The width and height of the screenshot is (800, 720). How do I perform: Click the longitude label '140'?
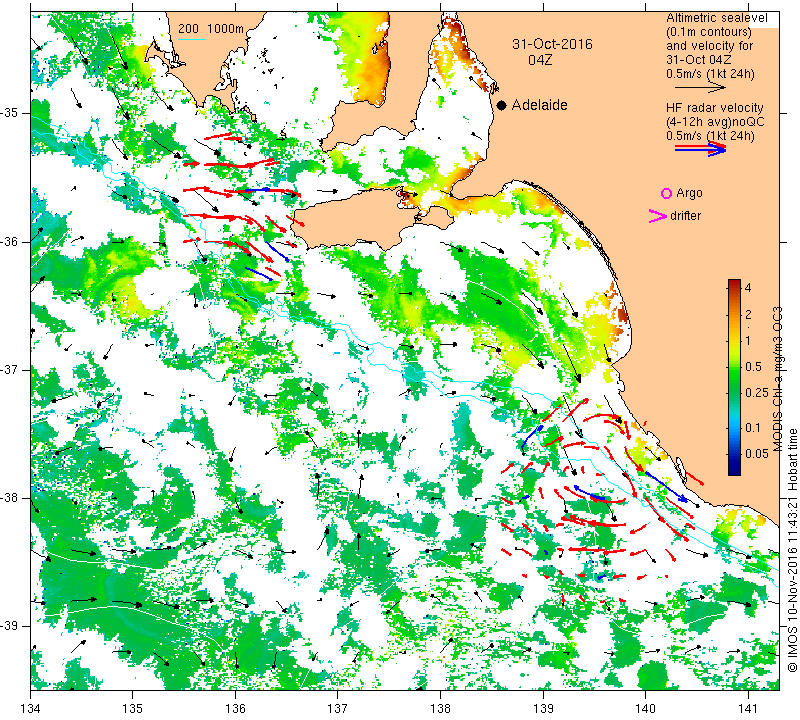pos(645,708)
